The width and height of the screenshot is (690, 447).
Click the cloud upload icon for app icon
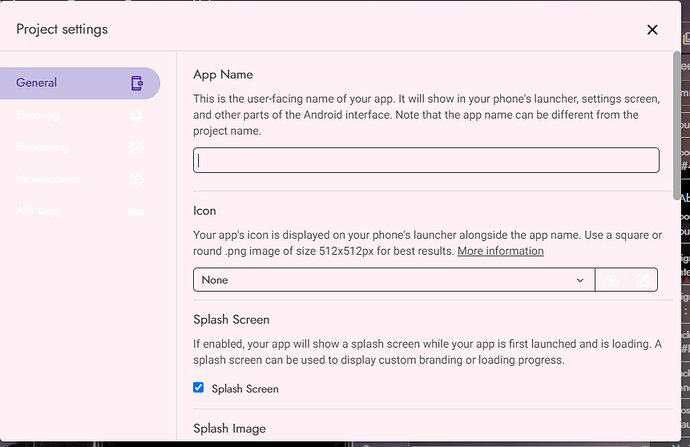(612, 281)
